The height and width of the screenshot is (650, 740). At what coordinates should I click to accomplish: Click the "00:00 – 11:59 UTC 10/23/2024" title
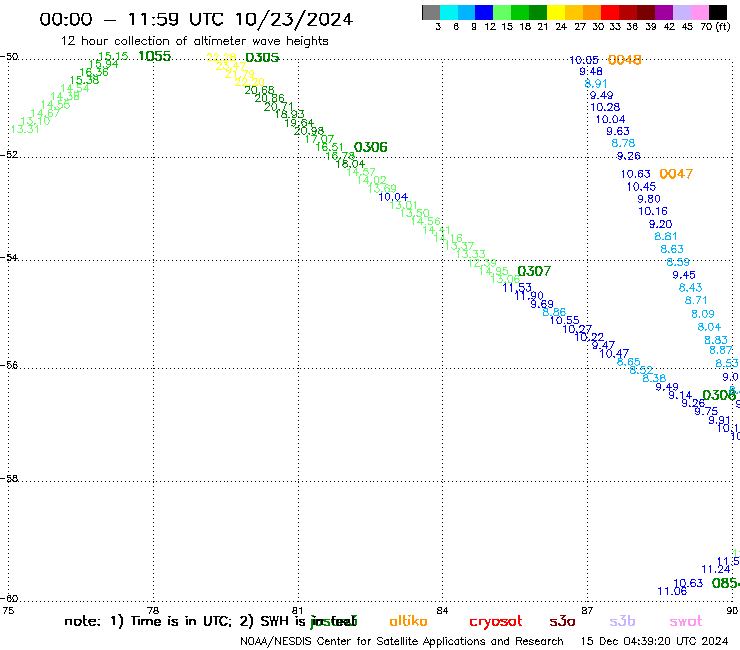[x=196, y=19]
